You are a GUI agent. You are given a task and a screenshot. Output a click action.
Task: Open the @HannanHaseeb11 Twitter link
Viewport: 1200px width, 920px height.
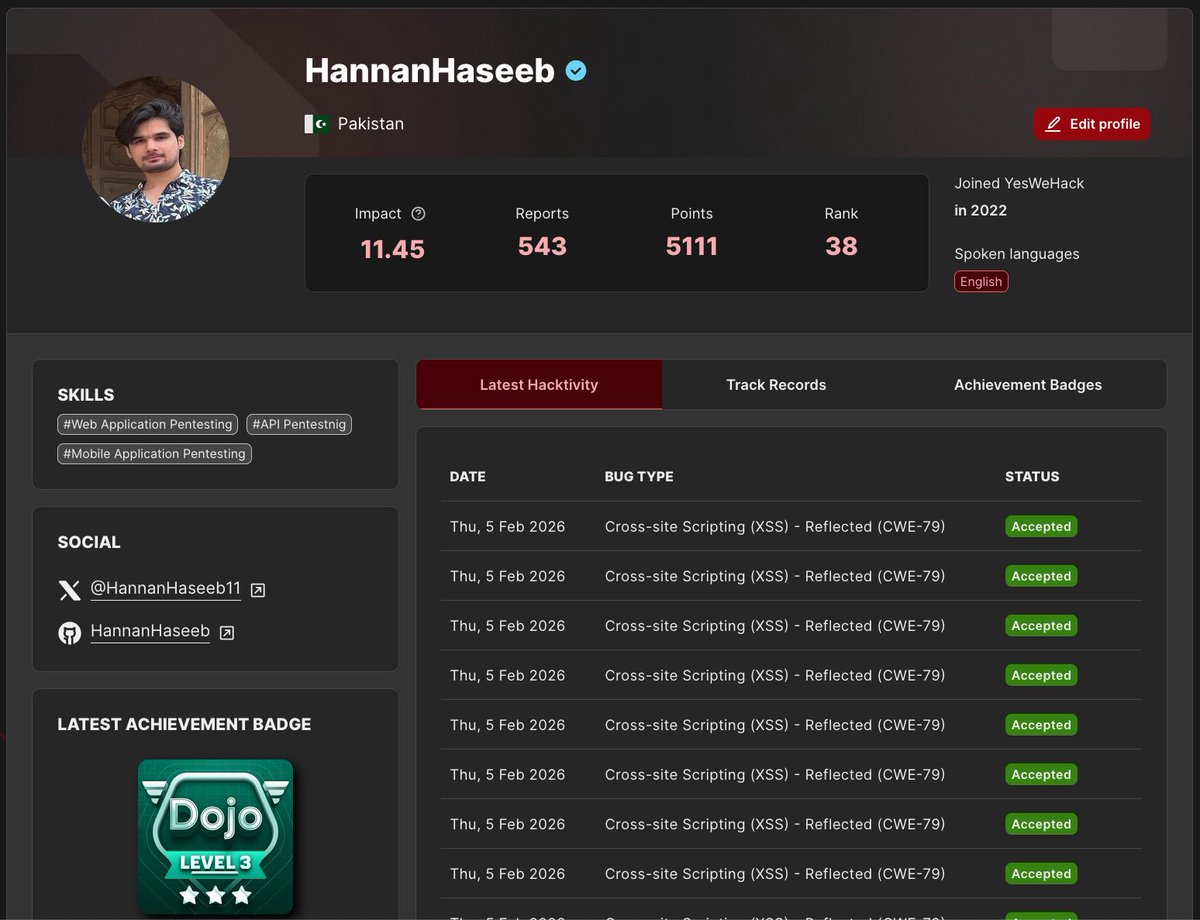pos(166,589)
